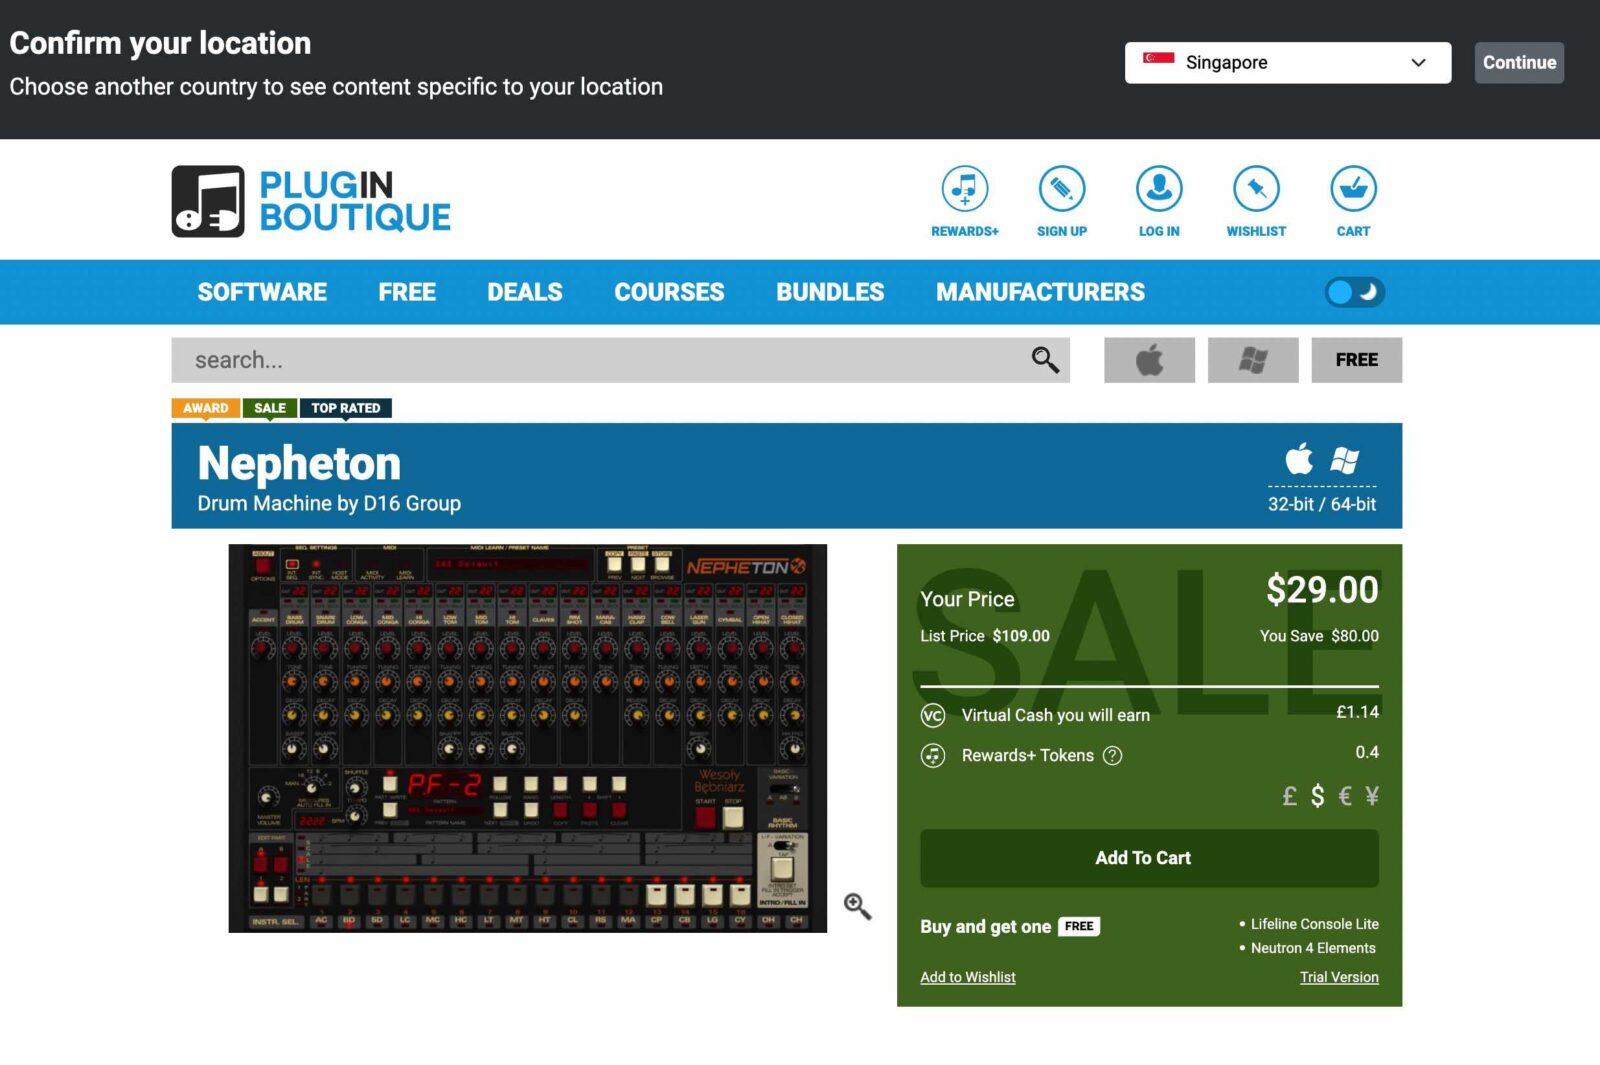Open the Manufacturers menu

pyautogui.click(x=1040, y=292)
